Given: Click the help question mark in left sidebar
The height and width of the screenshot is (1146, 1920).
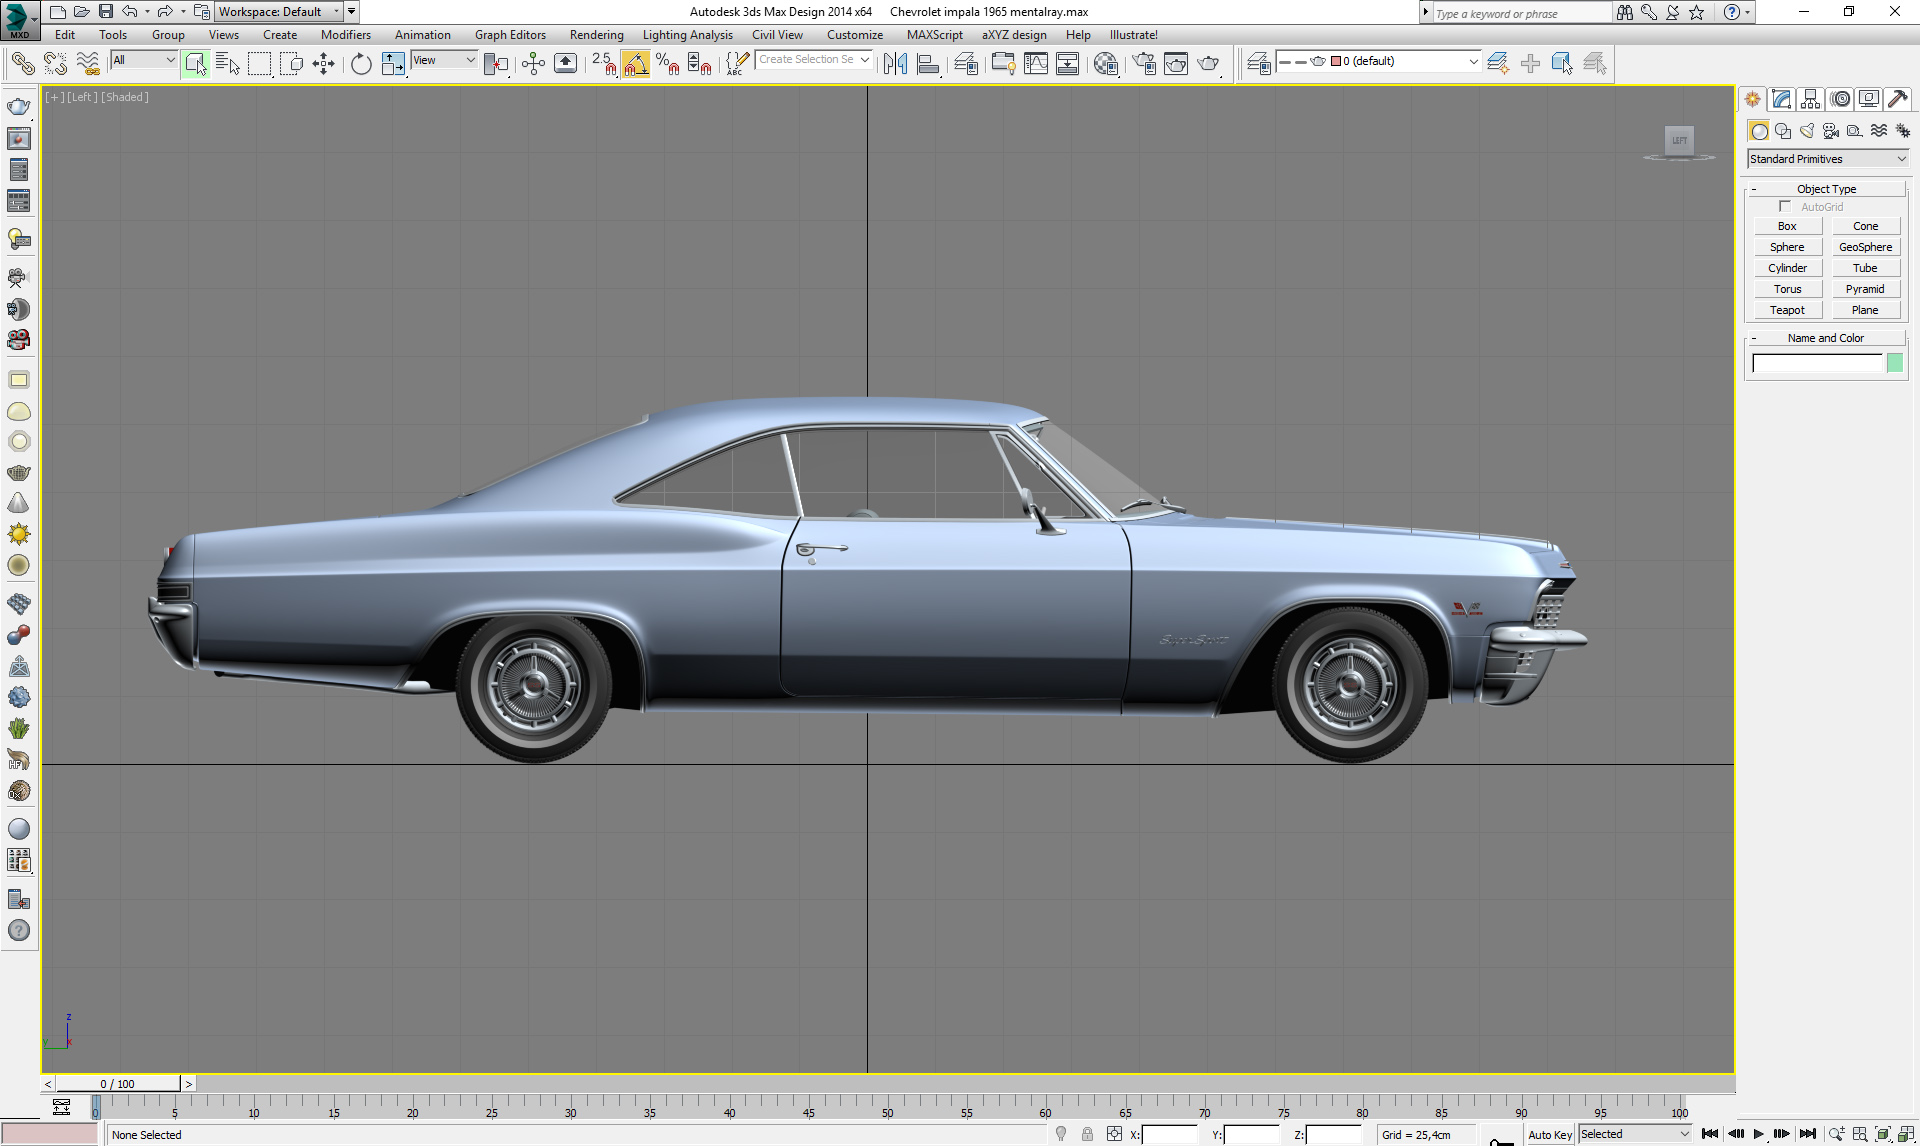Looking at the screenshot, I should coord(19,930).
